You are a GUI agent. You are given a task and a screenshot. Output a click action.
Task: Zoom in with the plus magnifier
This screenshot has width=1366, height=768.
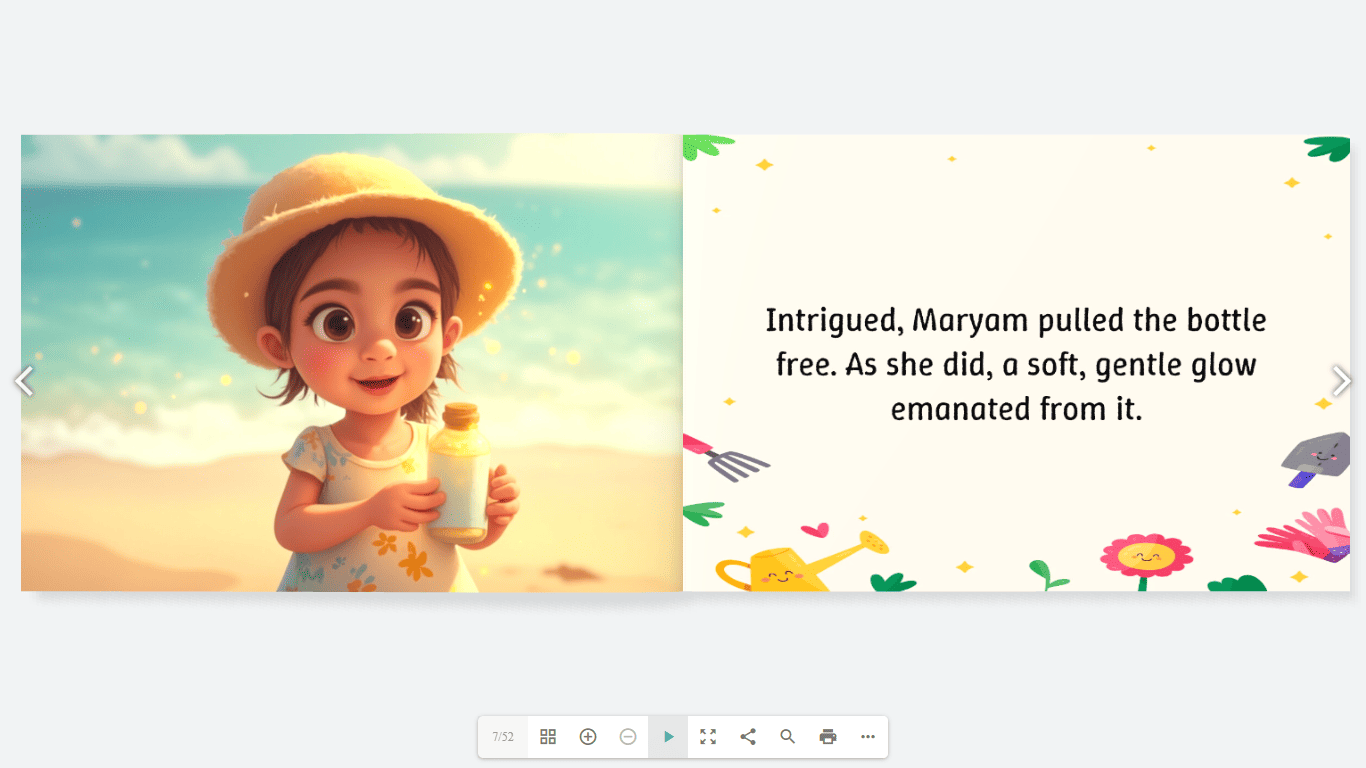(x=588, y=737)
